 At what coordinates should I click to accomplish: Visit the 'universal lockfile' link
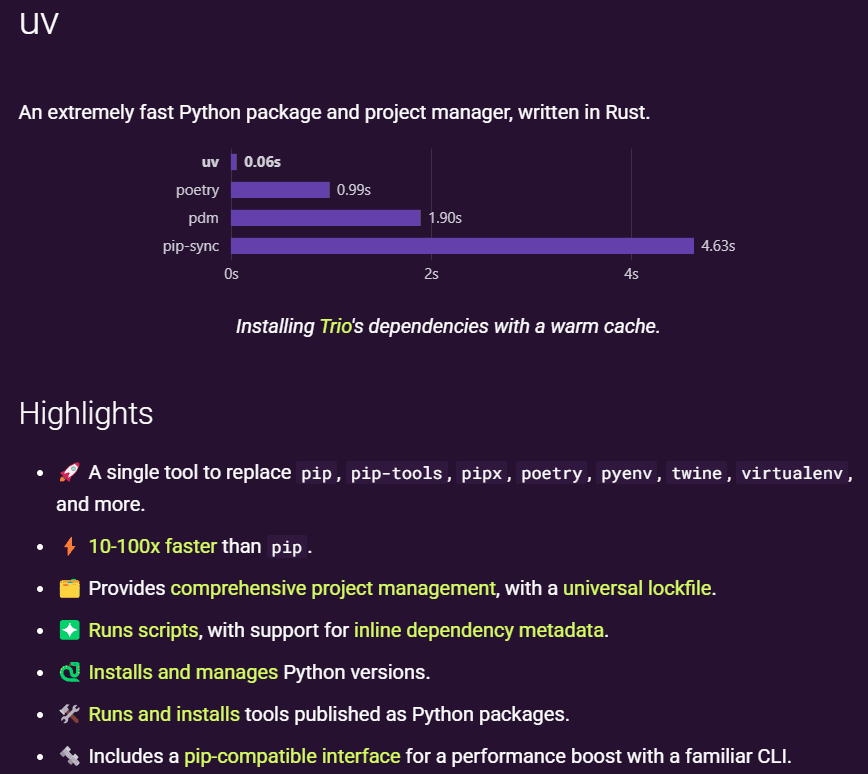pyautogui.click(x=637, y=588)
